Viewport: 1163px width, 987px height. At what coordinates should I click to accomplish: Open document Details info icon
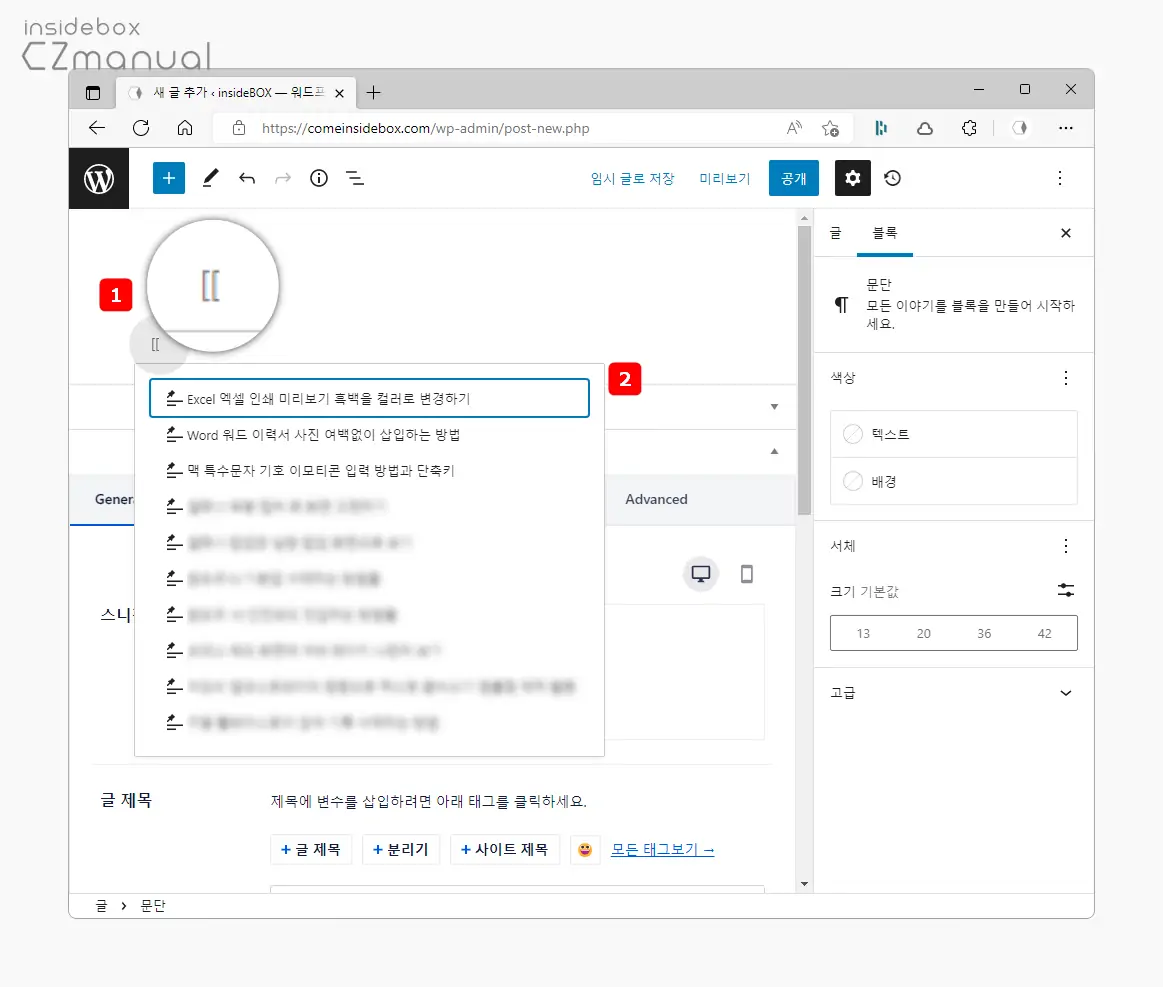[x=319, y=178]
